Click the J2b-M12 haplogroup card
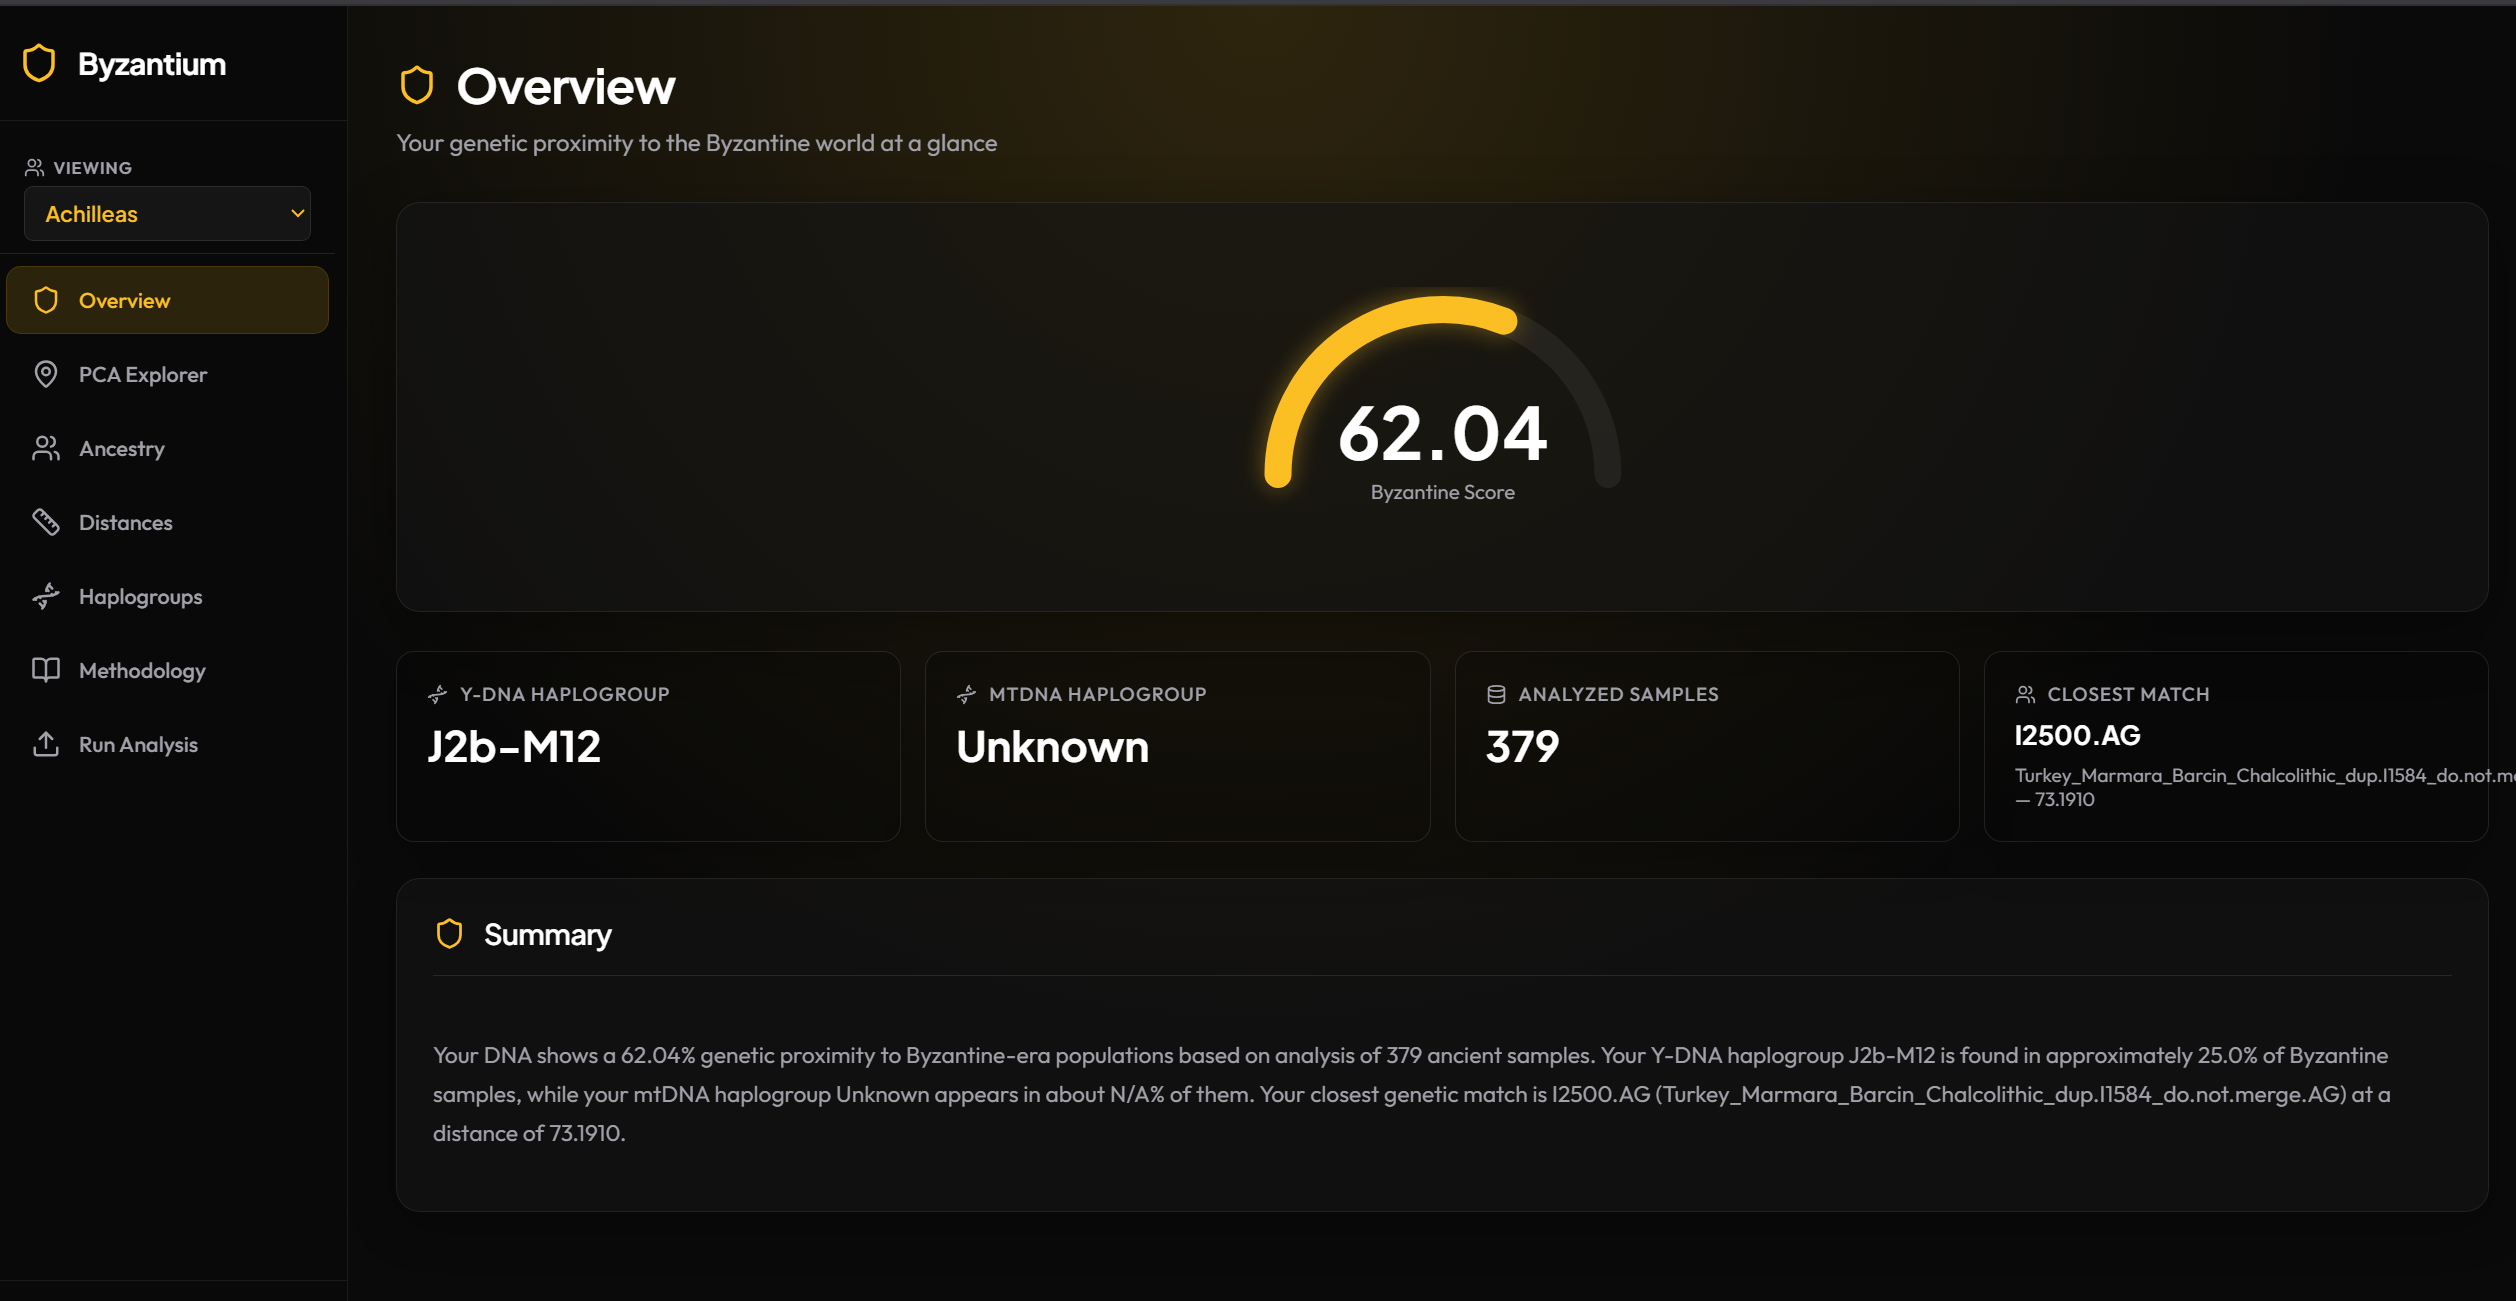Image resolution: width=2516 pixels, height=1301 pixels. 648,746
